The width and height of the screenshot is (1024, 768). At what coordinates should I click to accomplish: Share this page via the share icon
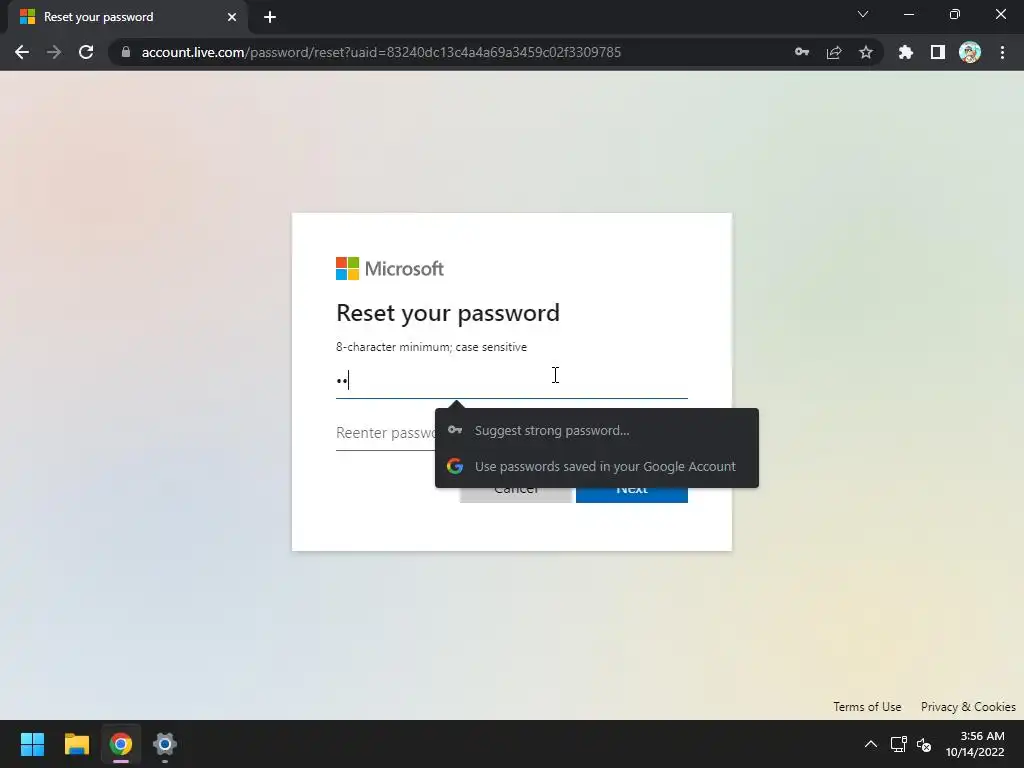(x=834, y=52)
